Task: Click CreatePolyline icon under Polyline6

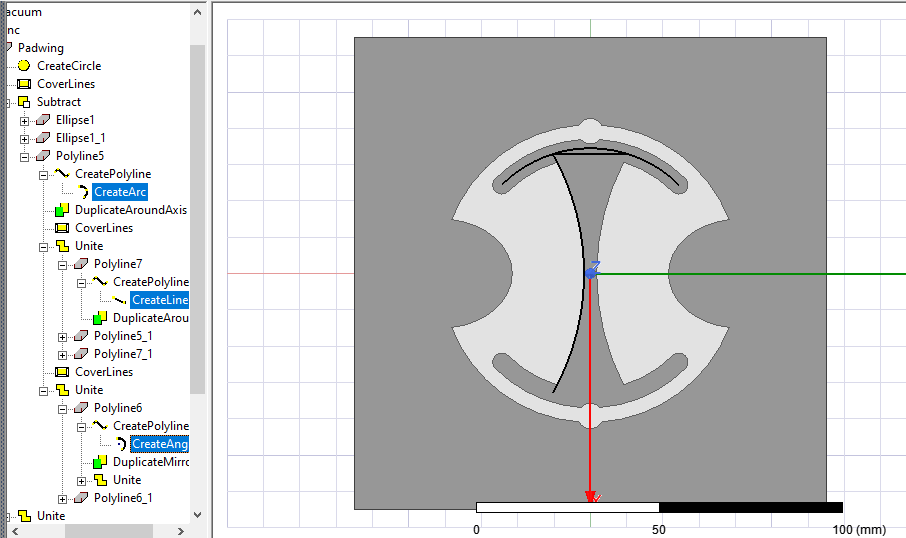Action: 100,425
